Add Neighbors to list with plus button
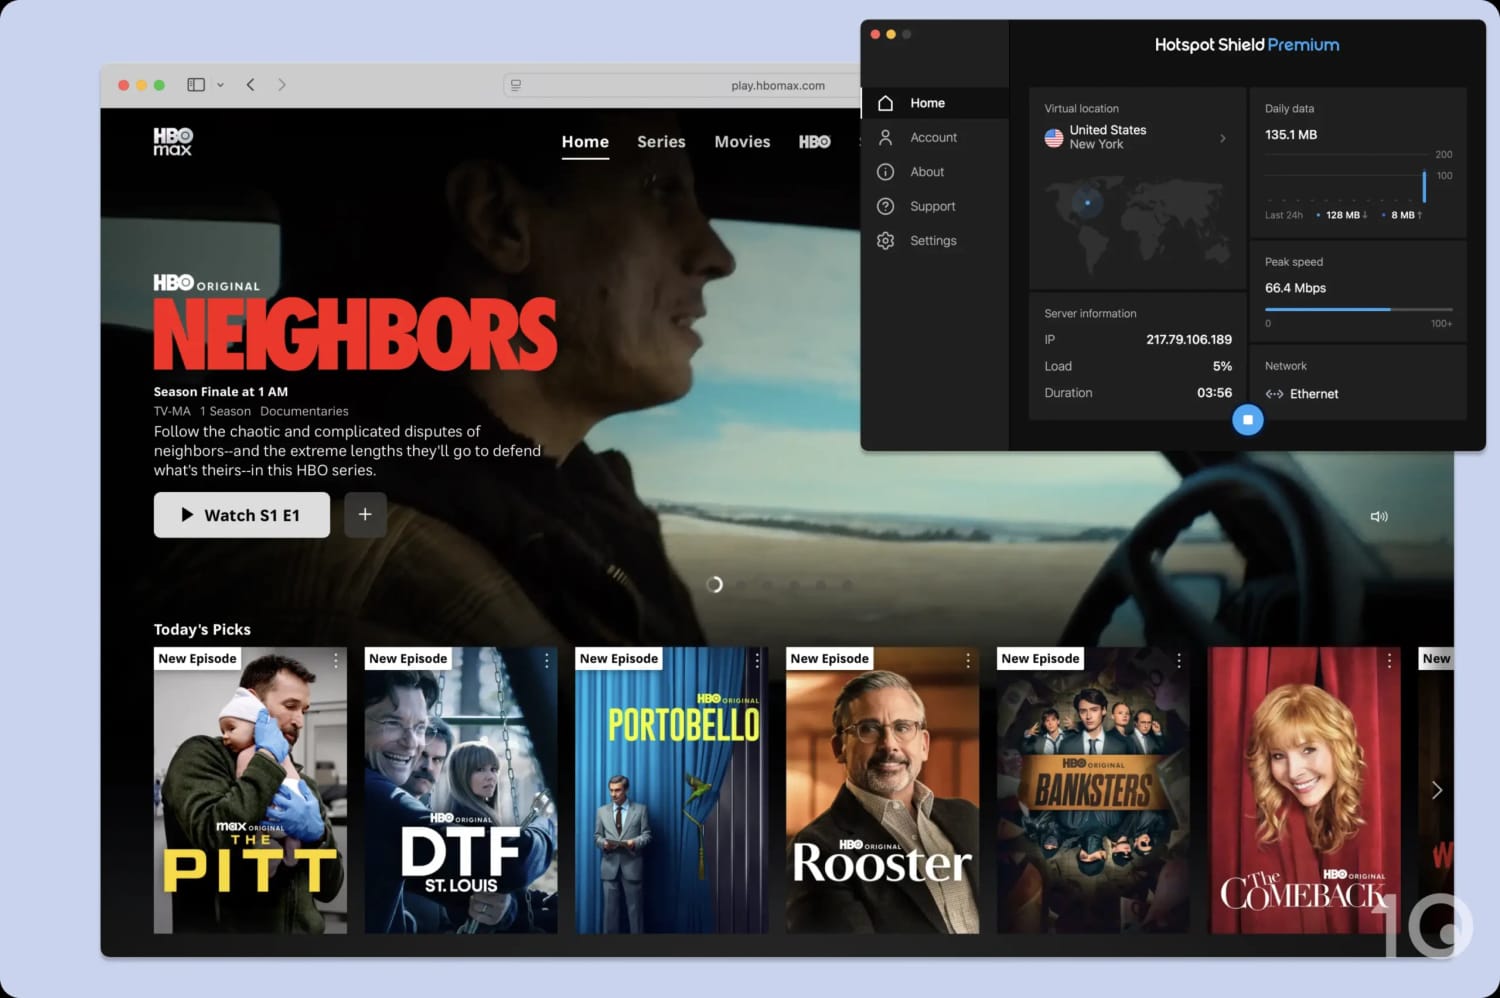The height and width of the screenshot is (998, 1500). (365, 514)
